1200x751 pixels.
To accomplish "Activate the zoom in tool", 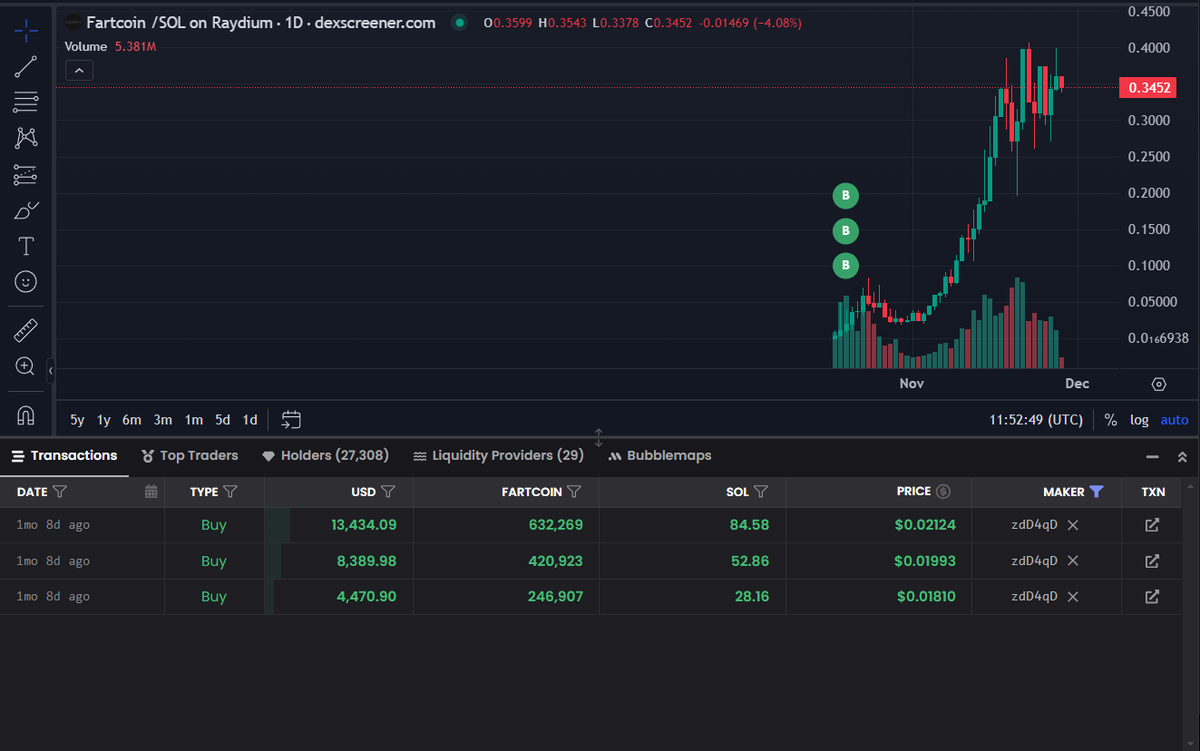I will (x=26, y=366).
